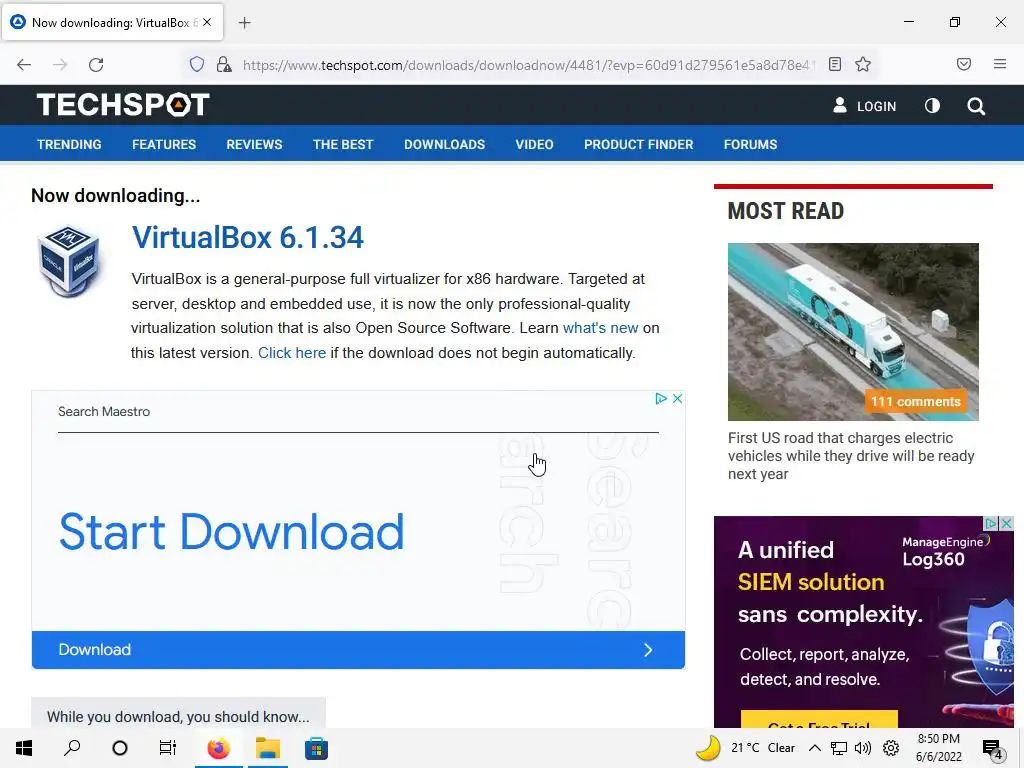Image resolution: width=1024 pixels, height=768 pixels.
Task: Open Microsoft Store from taskbar
Action: (316, 748)
